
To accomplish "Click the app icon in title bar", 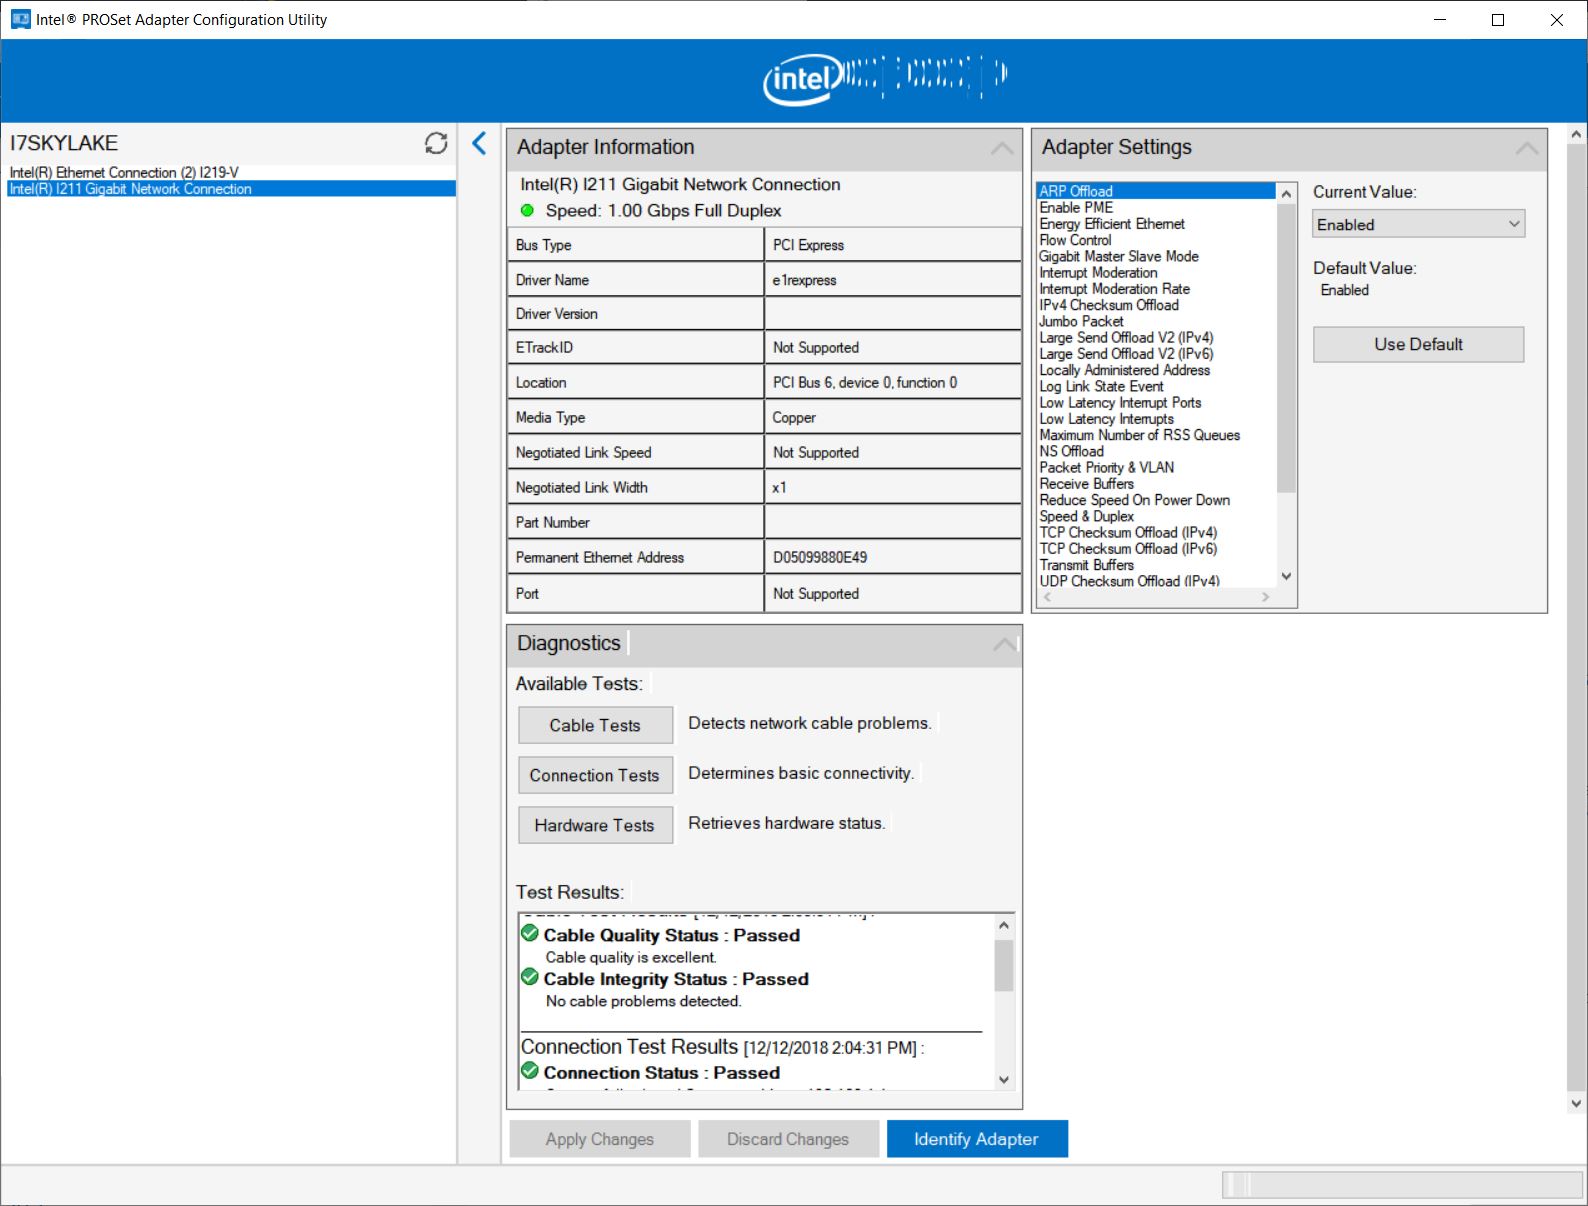I will coord(21,19).
